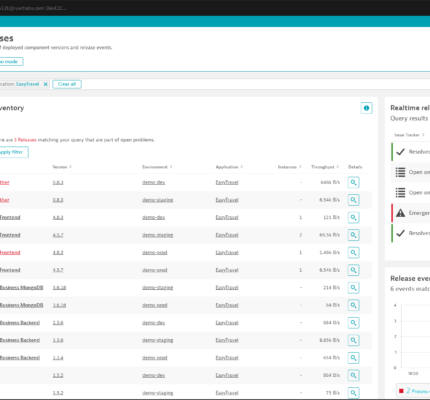Open red Frontend link in demo-prod row
The height and width of the screenshot is (400, 430).
[x=10, y=253]
